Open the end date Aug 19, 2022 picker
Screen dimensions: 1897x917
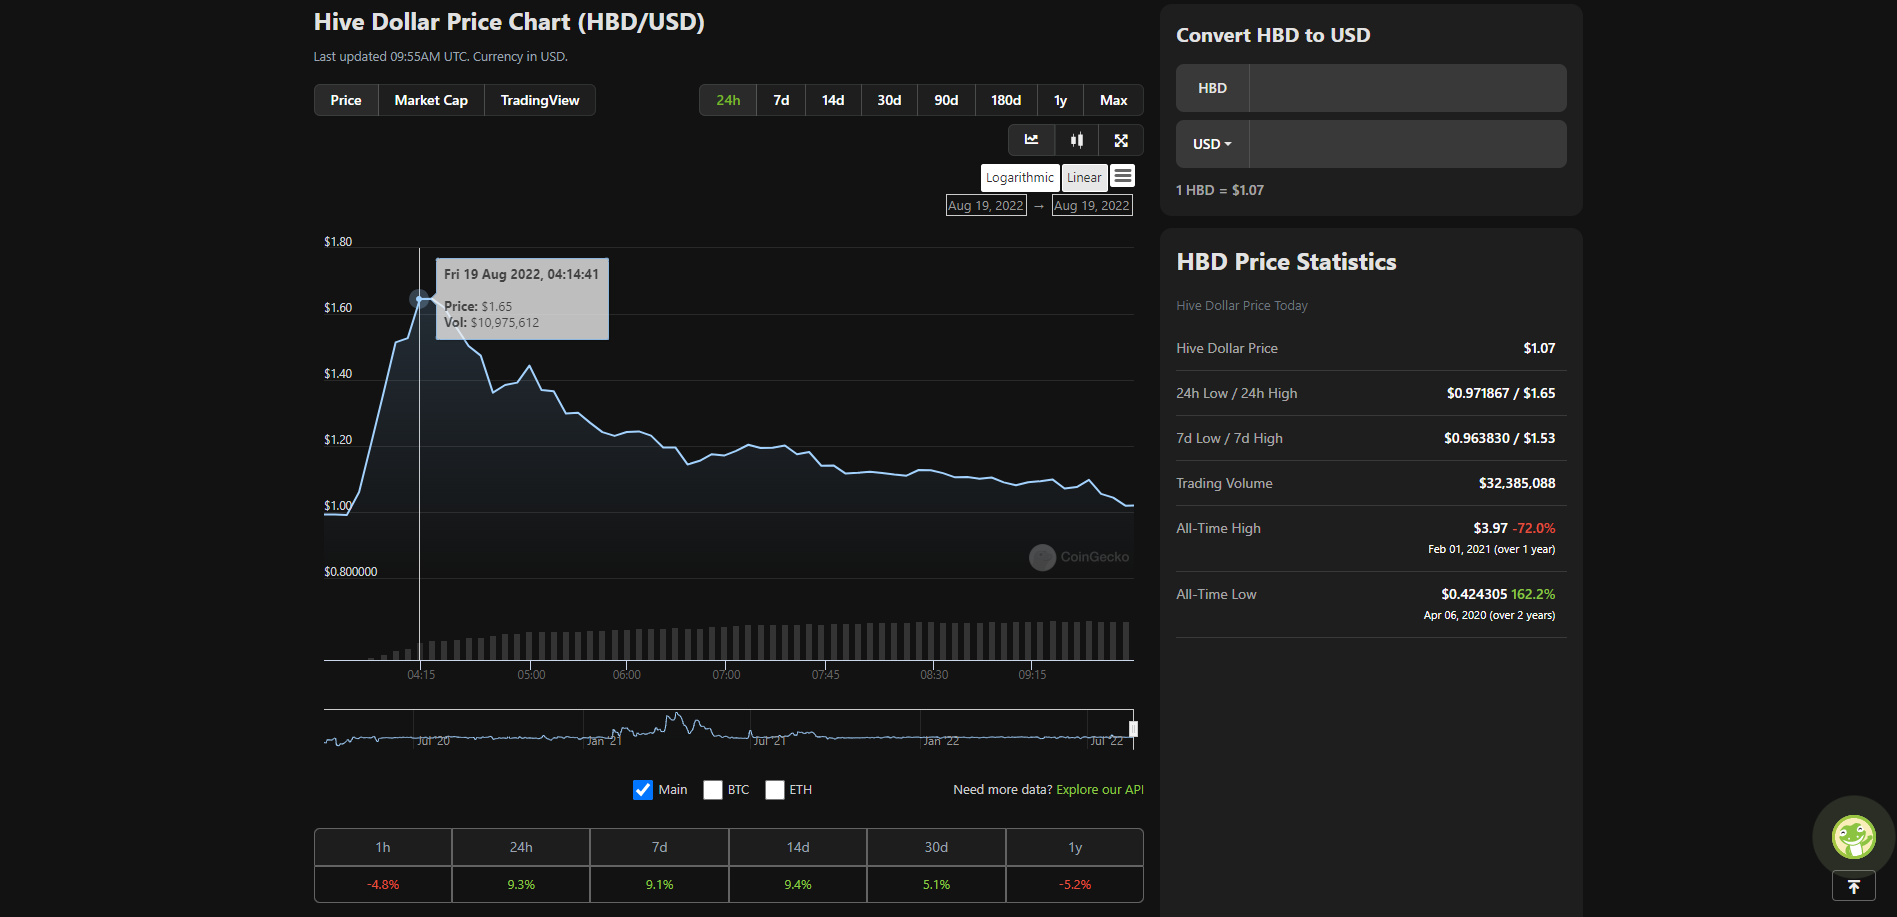[1092, 205]
